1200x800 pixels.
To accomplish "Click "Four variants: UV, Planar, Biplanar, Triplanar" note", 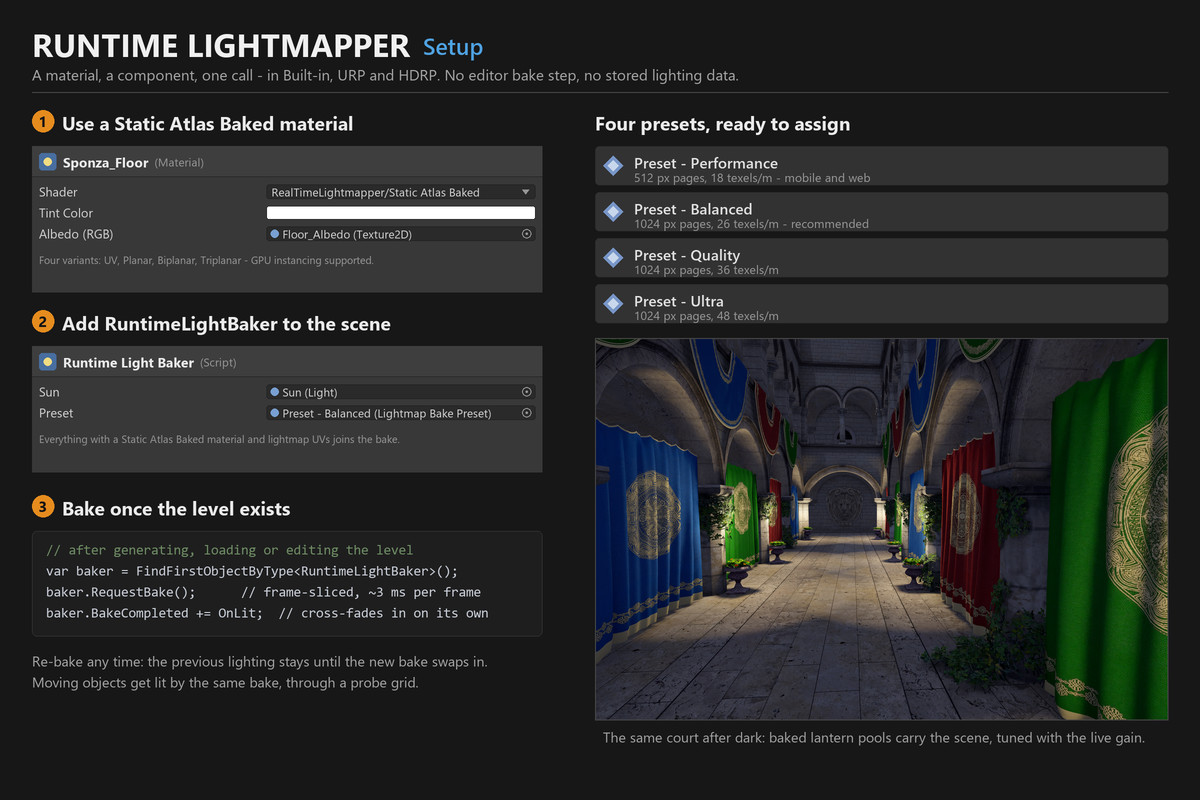I will [206, 260].
